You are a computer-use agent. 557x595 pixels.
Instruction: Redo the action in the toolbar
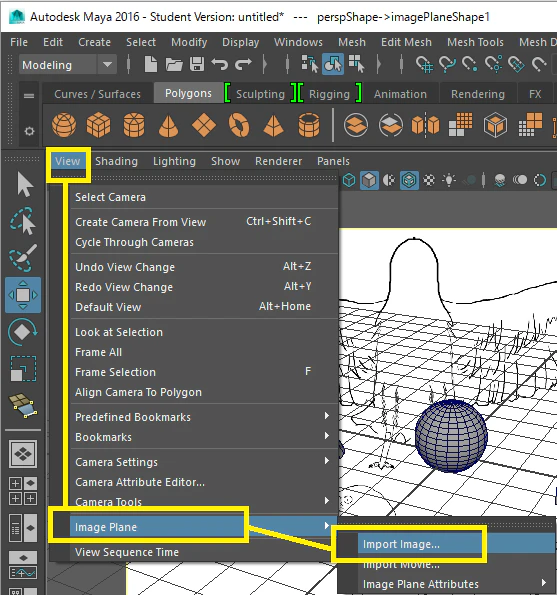(x=243, y=64)
